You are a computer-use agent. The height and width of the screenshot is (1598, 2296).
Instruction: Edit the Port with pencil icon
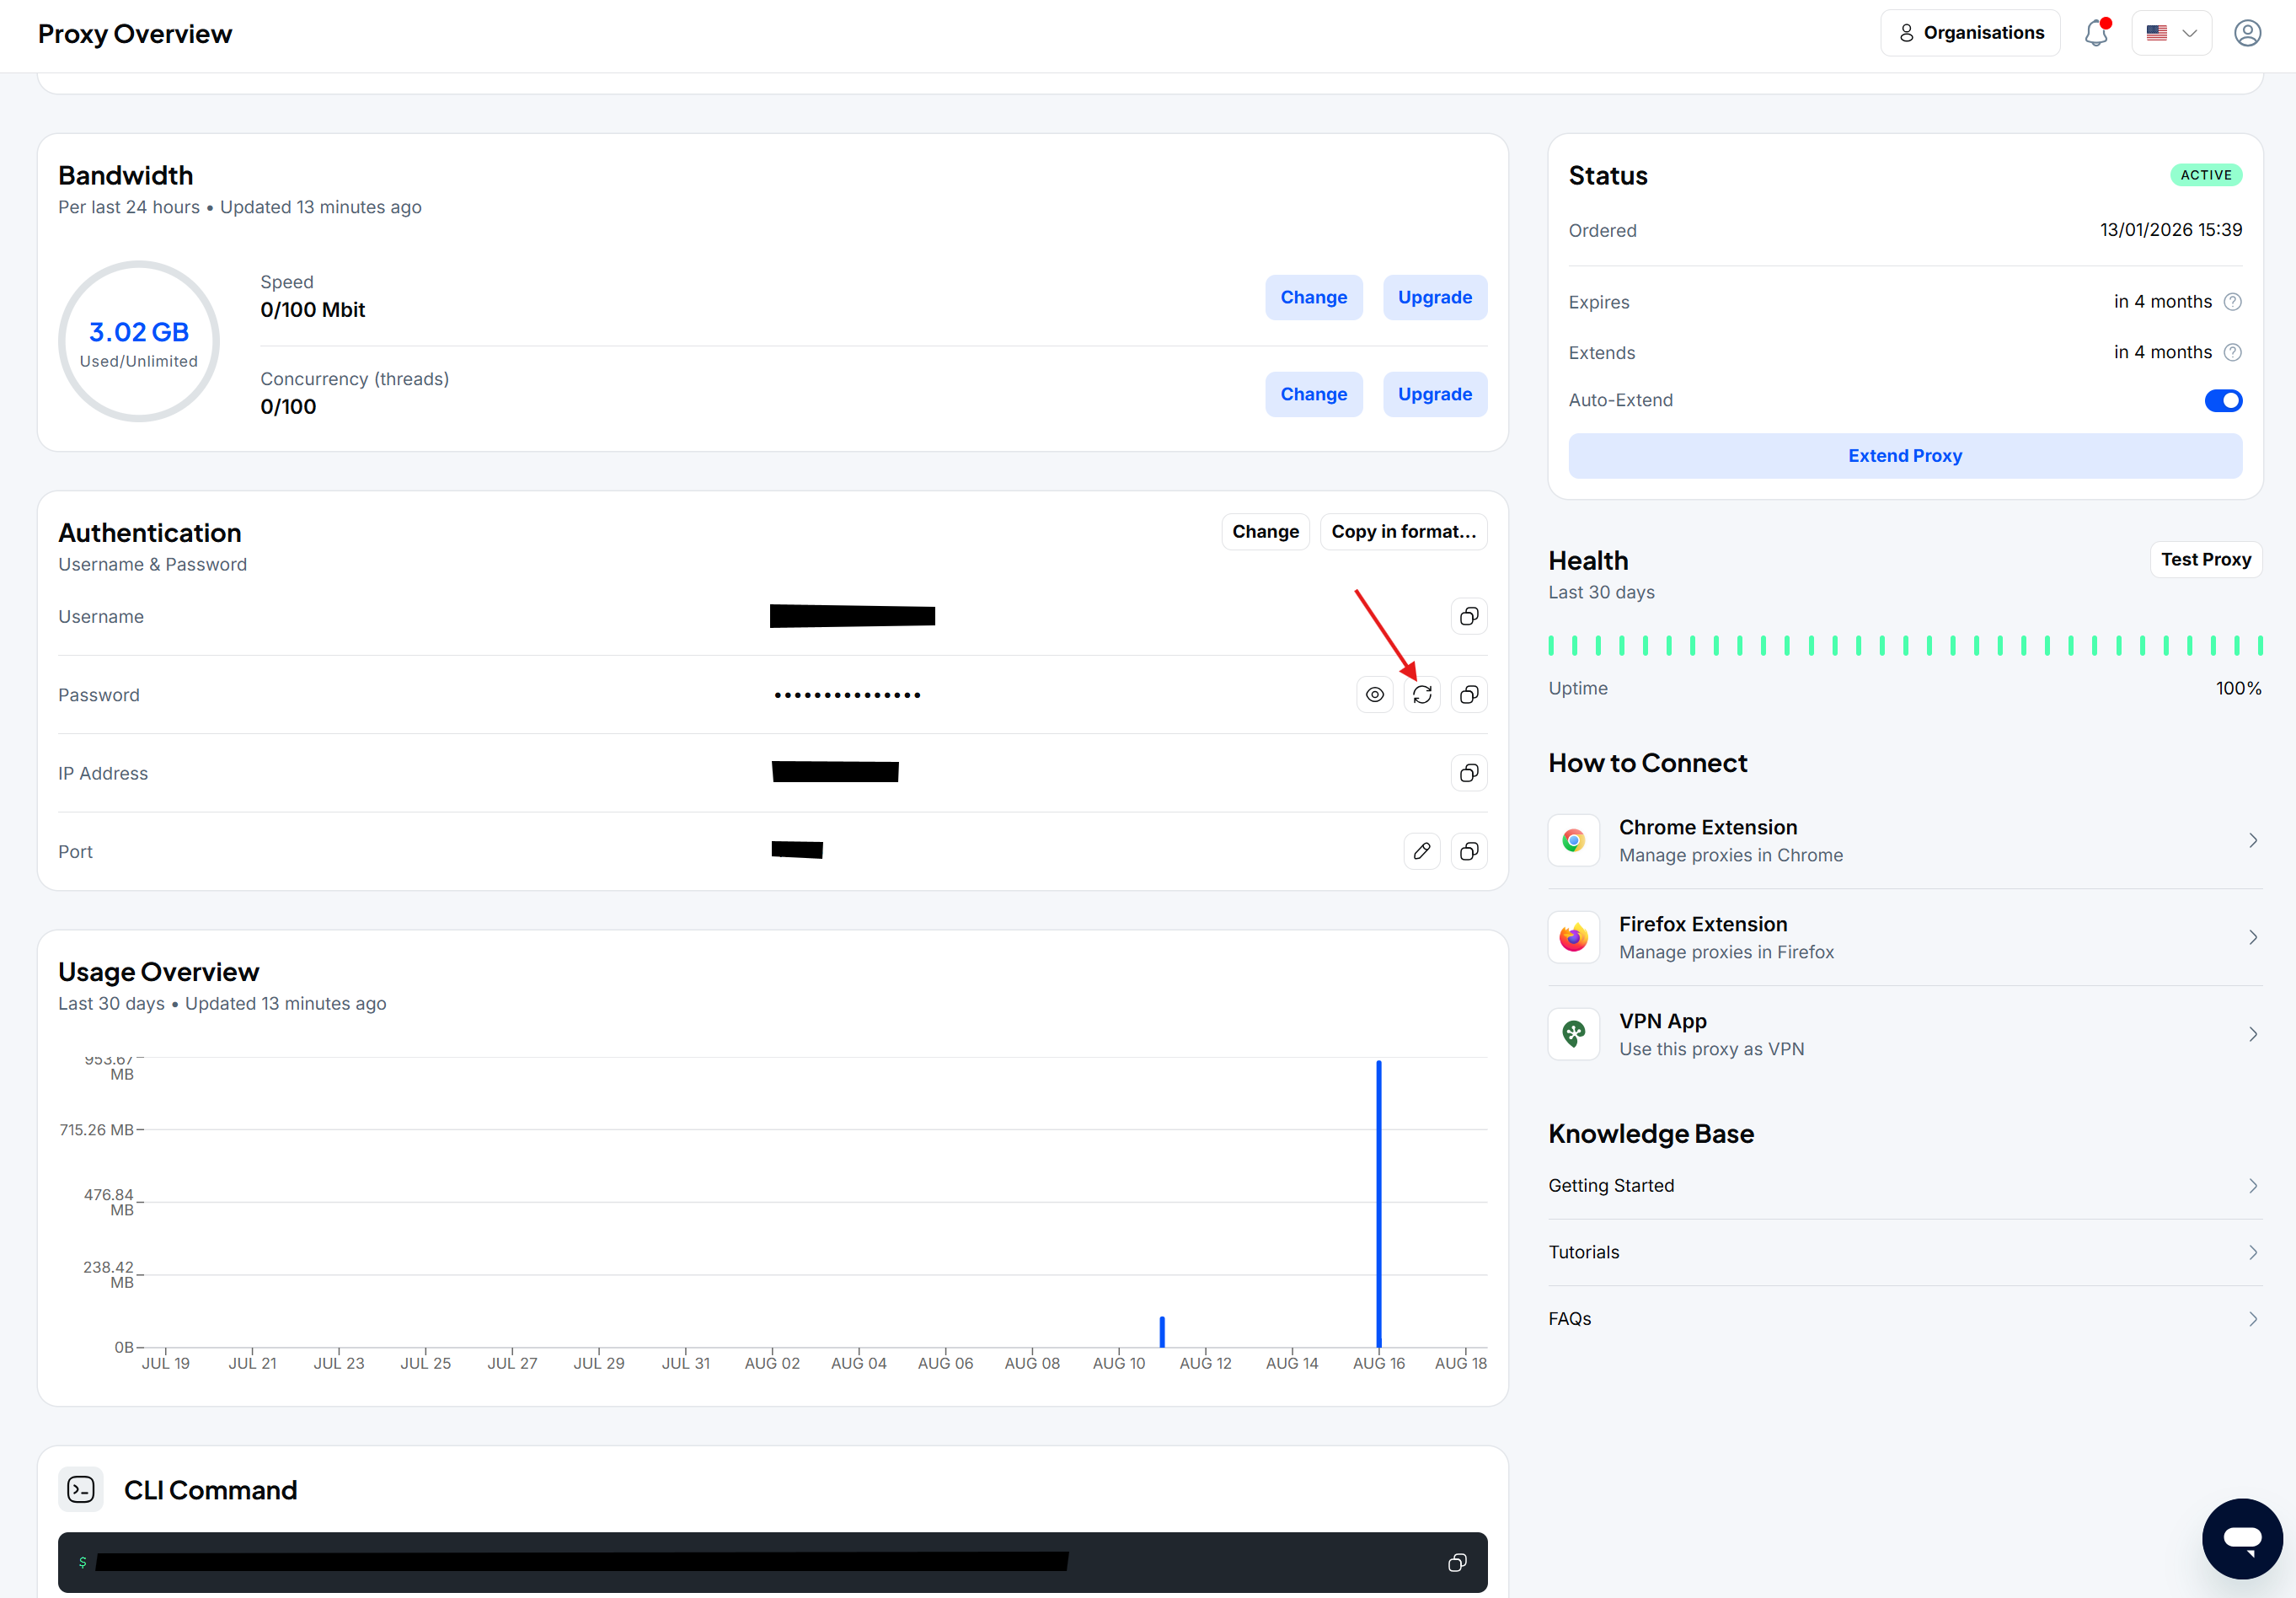click(1422, 851)
